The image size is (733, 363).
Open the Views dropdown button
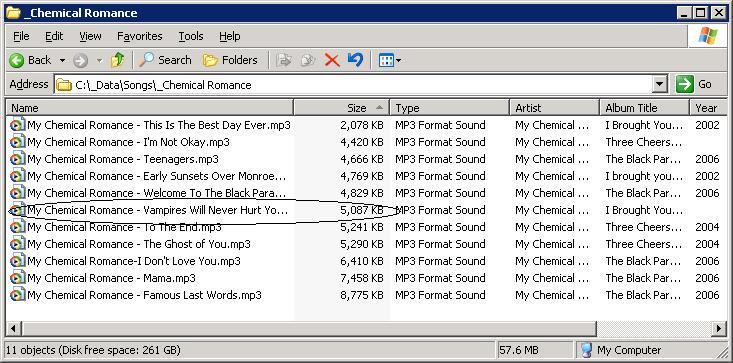tap(389, 60)
